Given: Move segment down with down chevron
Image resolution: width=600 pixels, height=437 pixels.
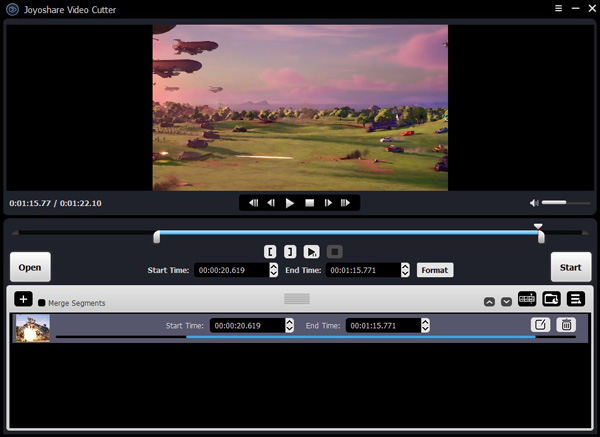Looking at the screenshot, I should point(506,302).
